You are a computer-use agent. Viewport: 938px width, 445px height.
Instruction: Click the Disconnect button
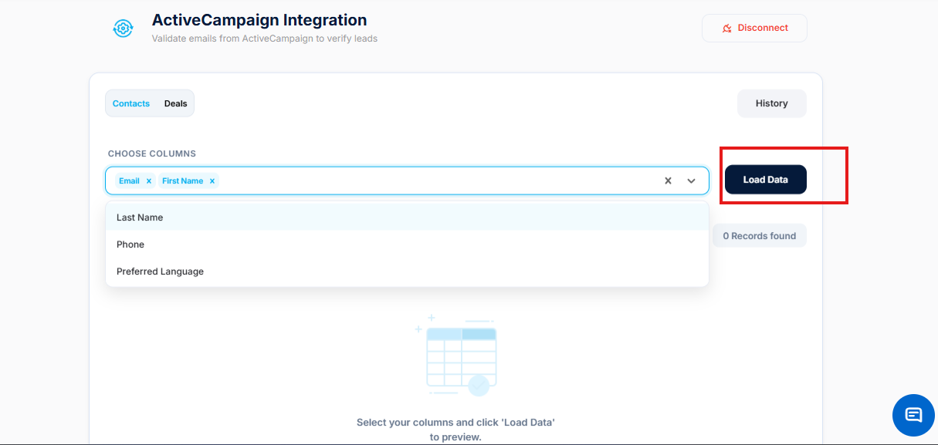point(754,28)
